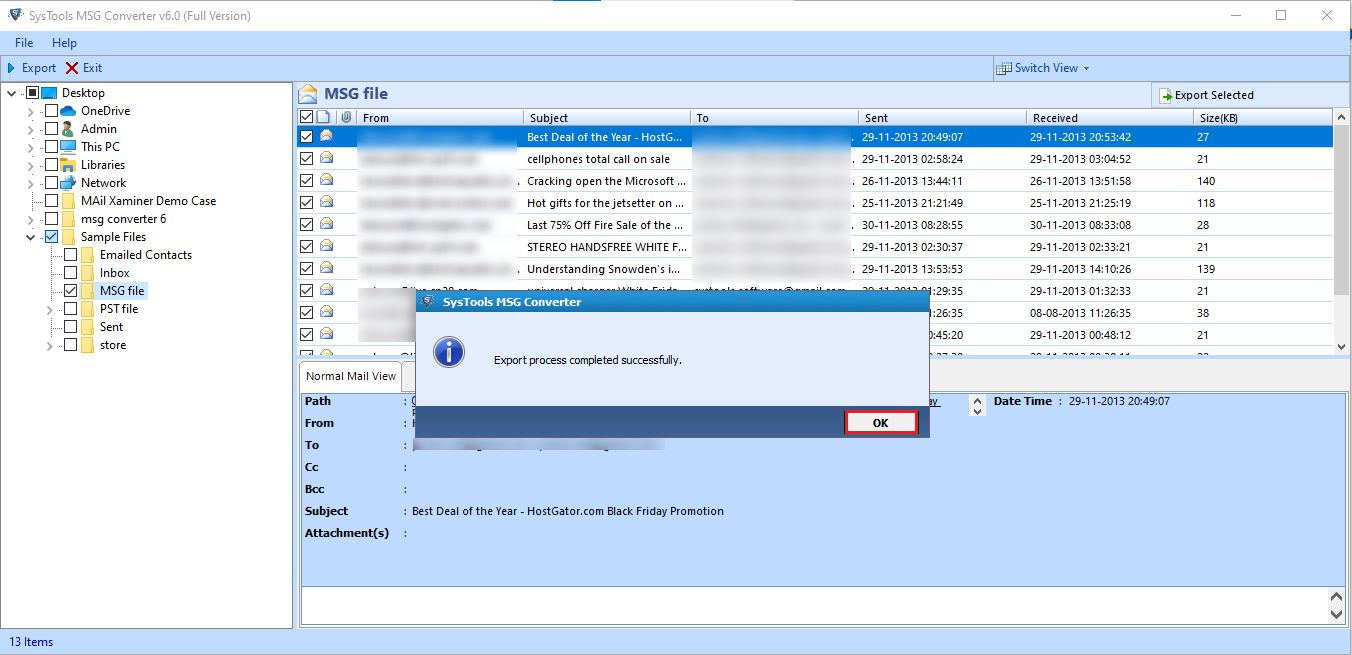This screenshot has height=655, width=1352.
Task: Uncheck the cellphones total call email checkbox
Action: pyautogui.click(x=307, y=159)
